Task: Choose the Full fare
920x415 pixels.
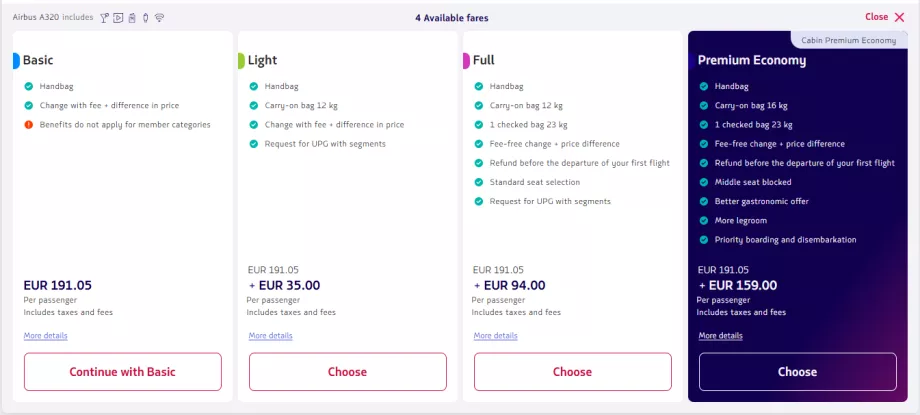Action: pyautogui.click(x=572, y=372)
